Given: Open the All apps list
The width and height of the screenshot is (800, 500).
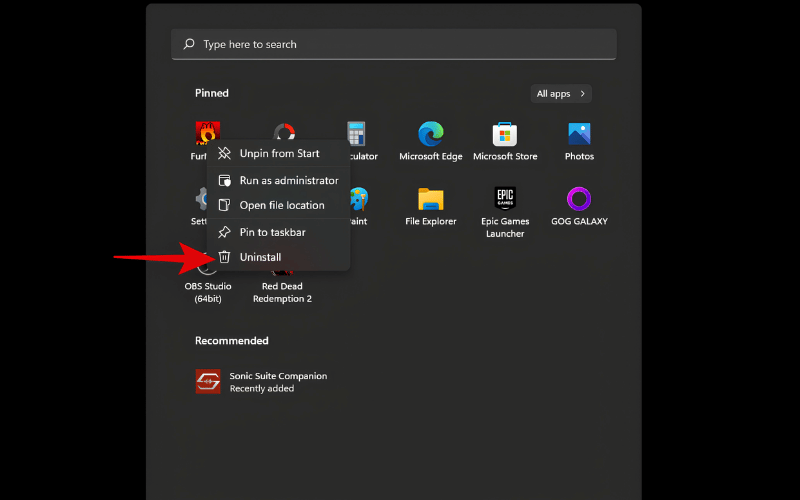Looking at the screenshot, I should (x=561, y=94).
